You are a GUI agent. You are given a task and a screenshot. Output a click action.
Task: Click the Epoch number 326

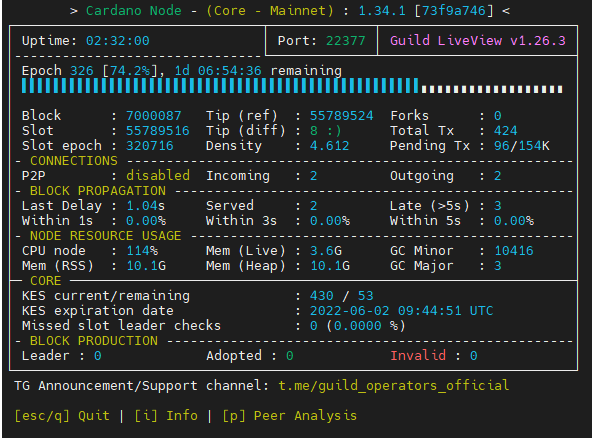(x=82, y=71)
